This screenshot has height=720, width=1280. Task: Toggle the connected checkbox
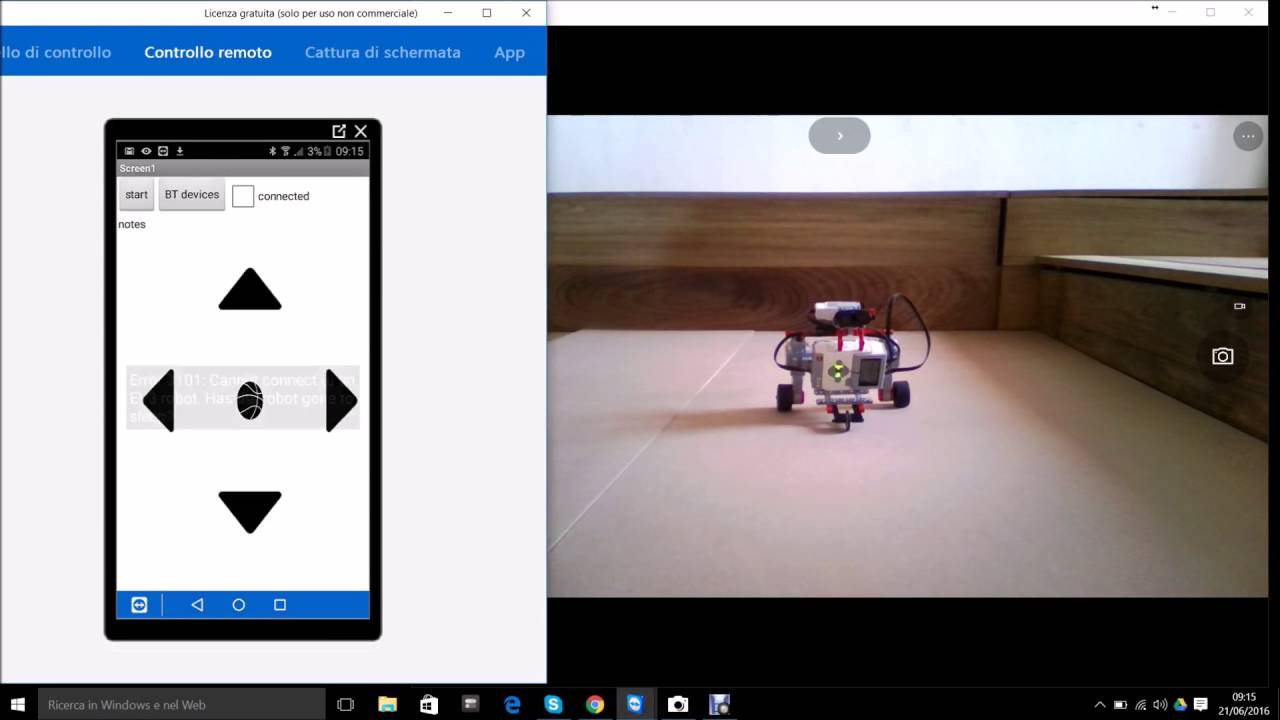[243, 196]
